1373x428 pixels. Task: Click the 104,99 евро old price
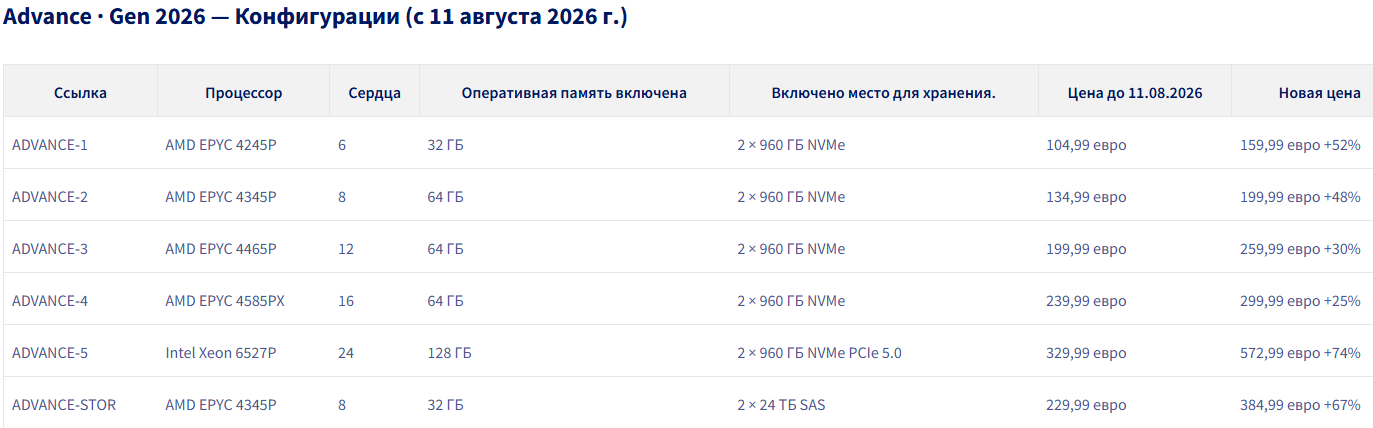[1086, 145]
